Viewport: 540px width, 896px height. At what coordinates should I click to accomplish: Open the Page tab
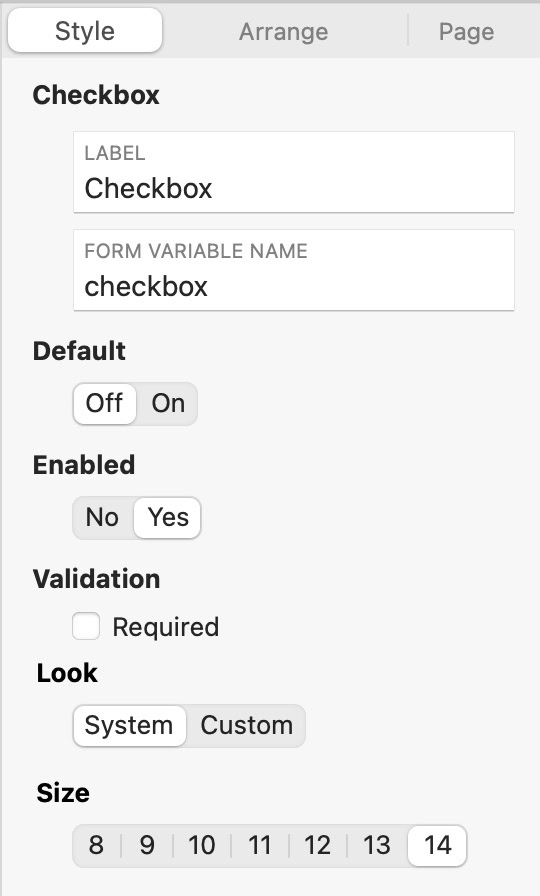pos(466,31)
